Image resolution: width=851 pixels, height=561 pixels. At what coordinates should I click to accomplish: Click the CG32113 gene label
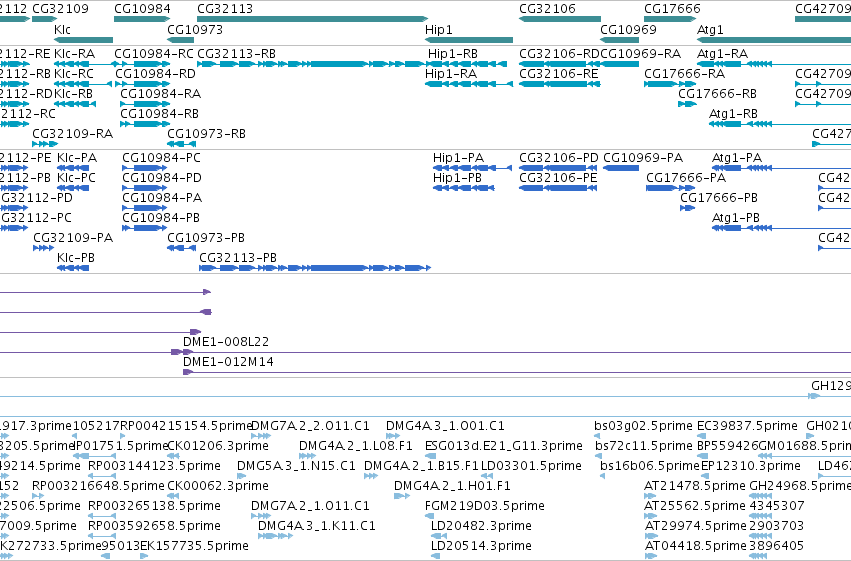point(225,9)
